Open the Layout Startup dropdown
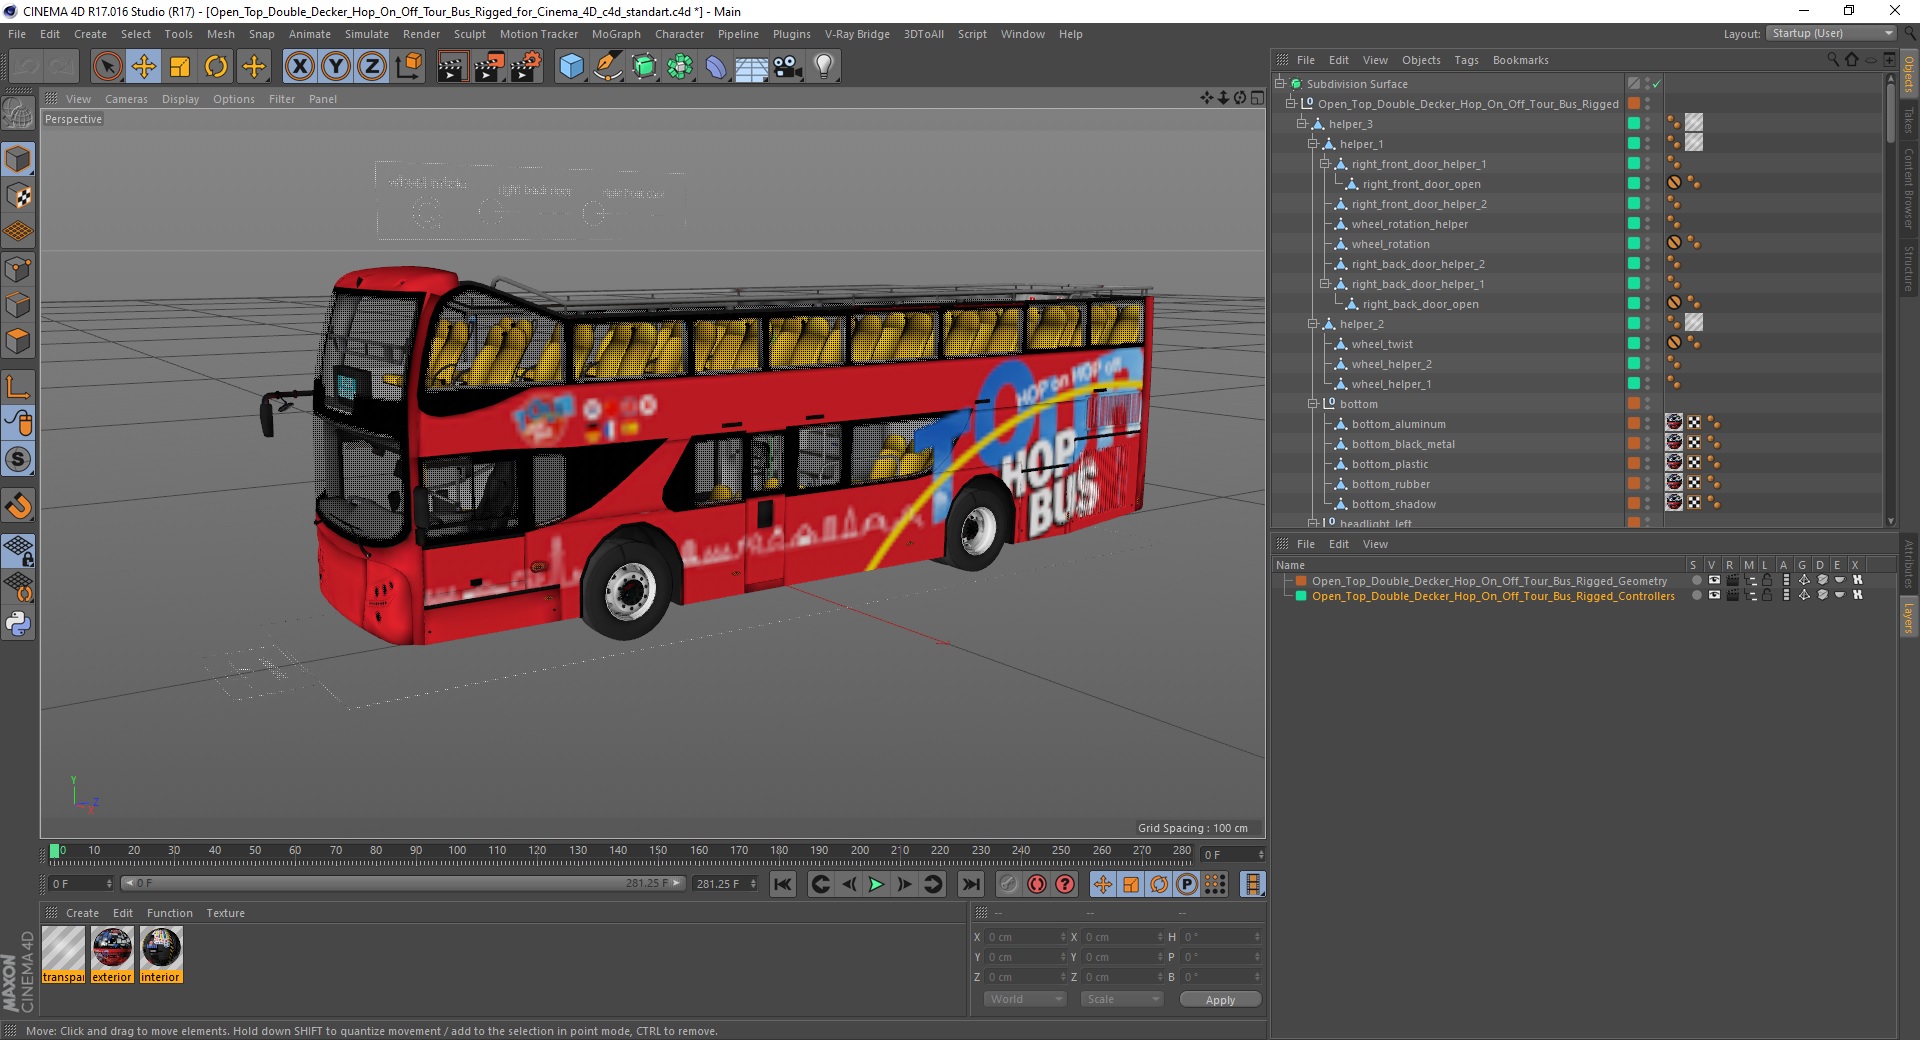This screenshot has height=1040, width=1920. point(1831,33)
